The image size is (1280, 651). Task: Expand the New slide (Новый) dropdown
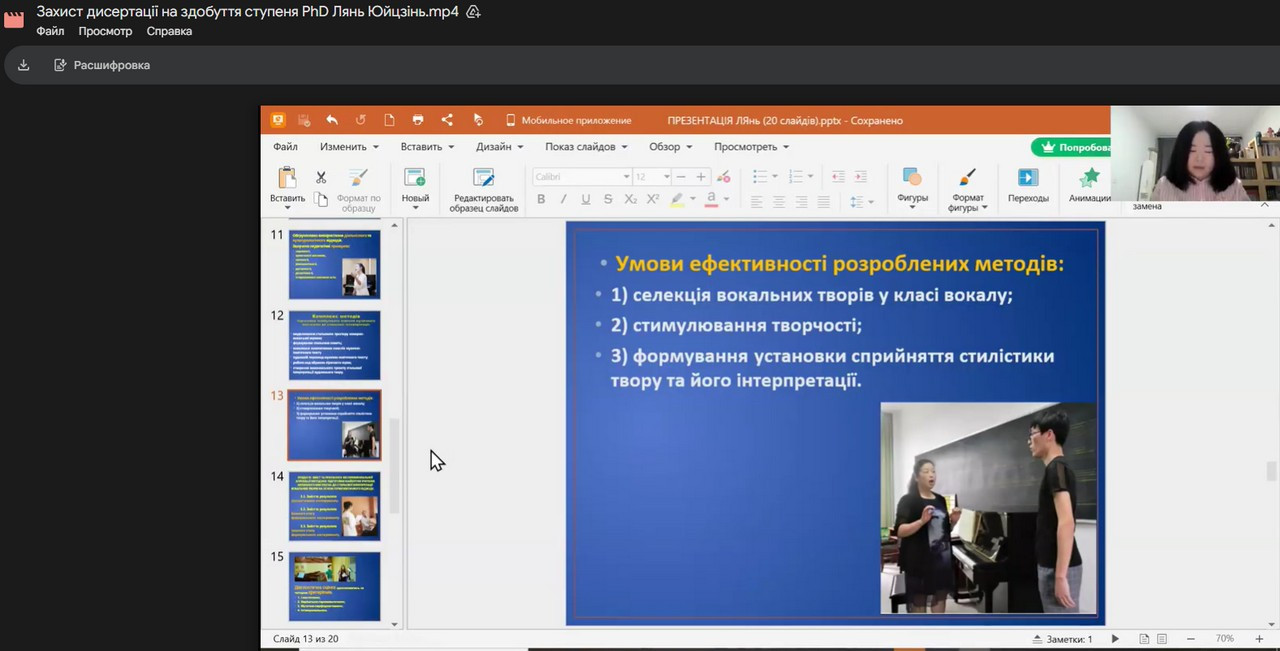tap(415, 208)
